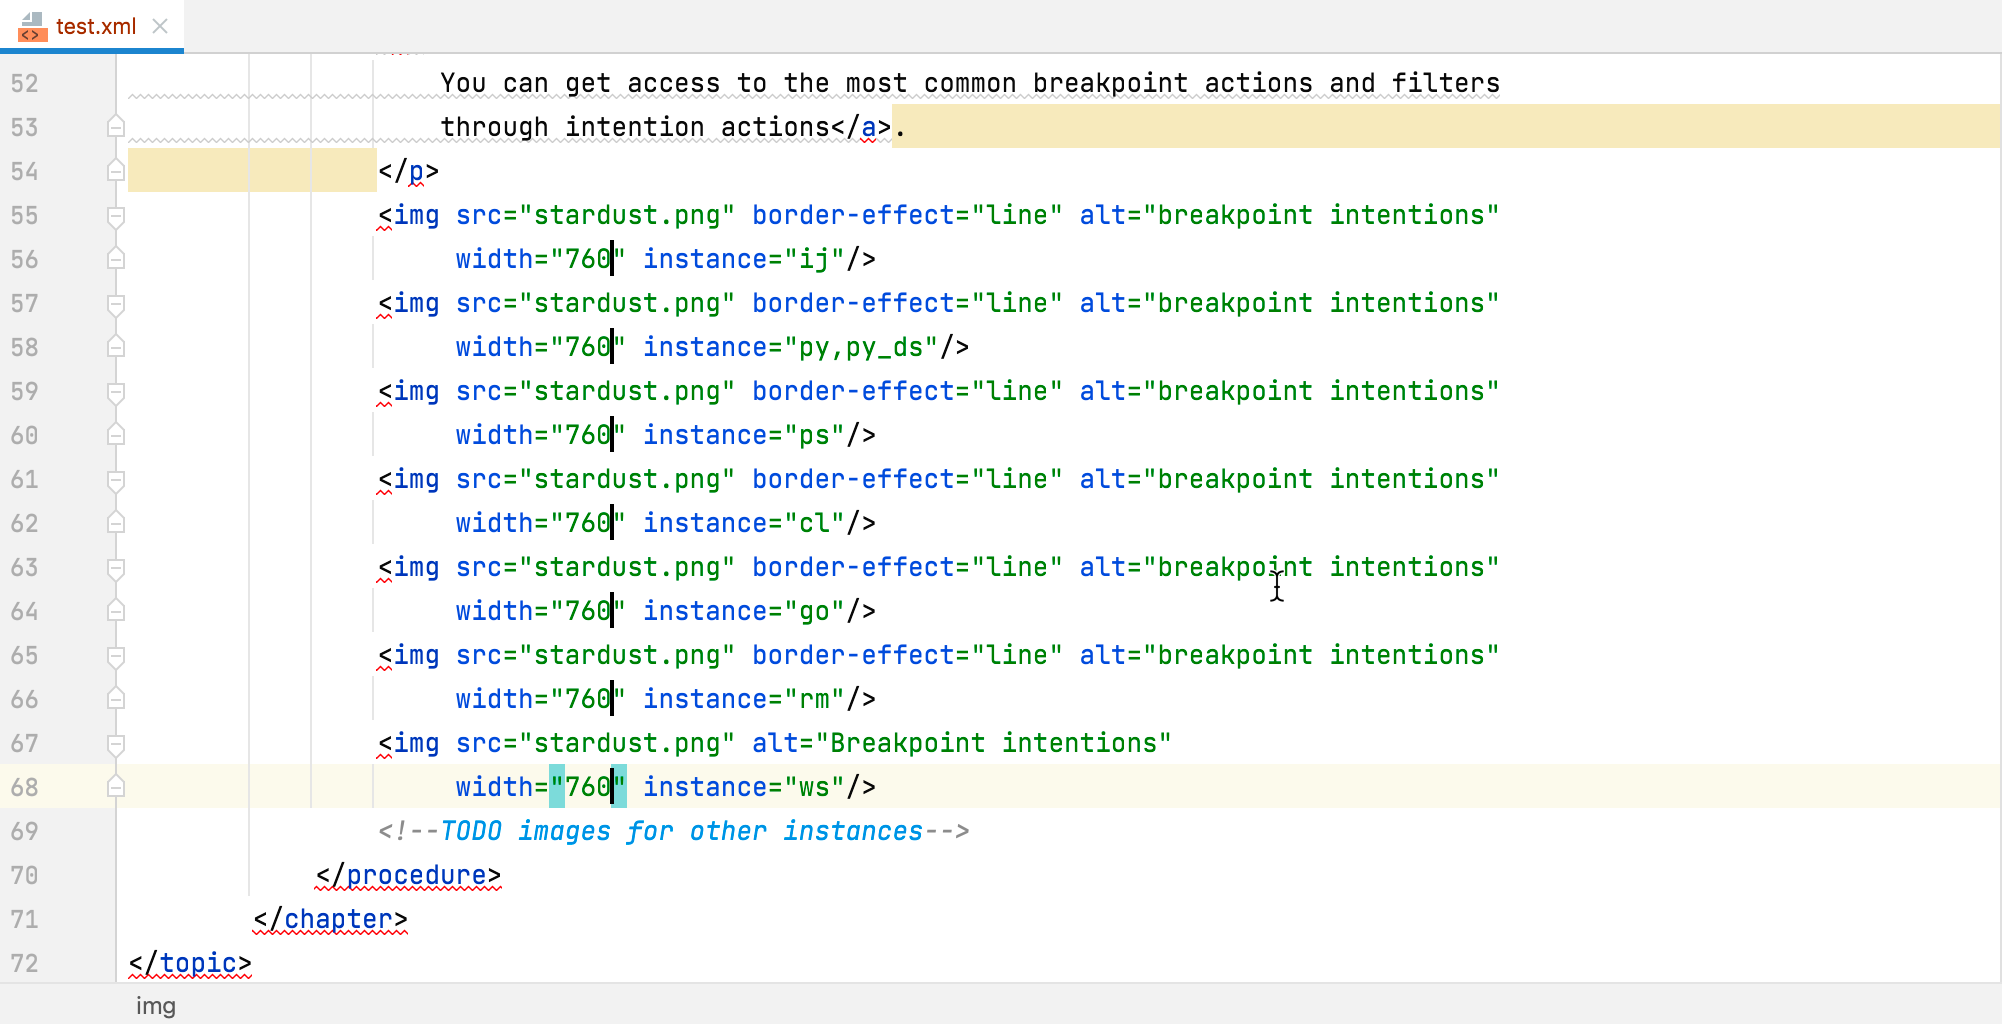Click the fold end marker on line 68
The image size is (2002, 1024).
(x=116, y=788)
